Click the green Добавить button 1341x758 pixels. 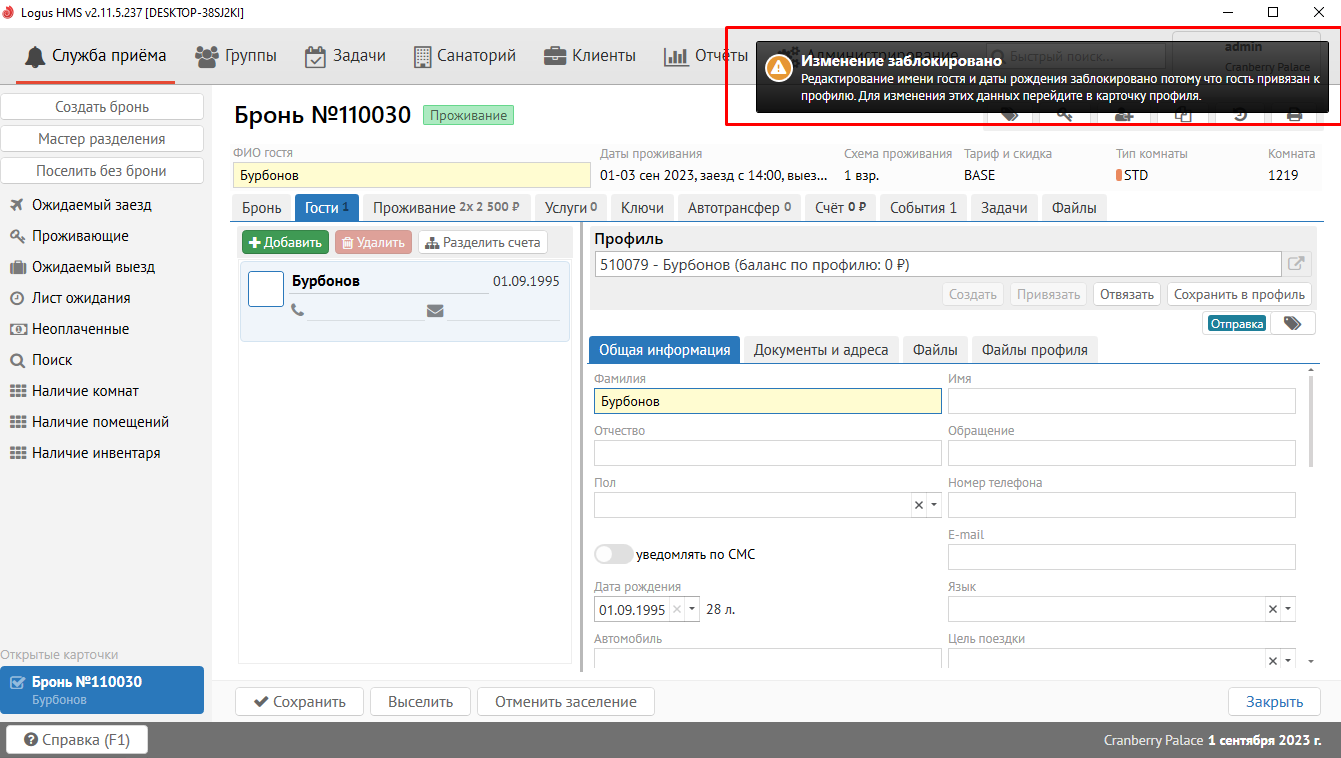[x=285, y=242]
